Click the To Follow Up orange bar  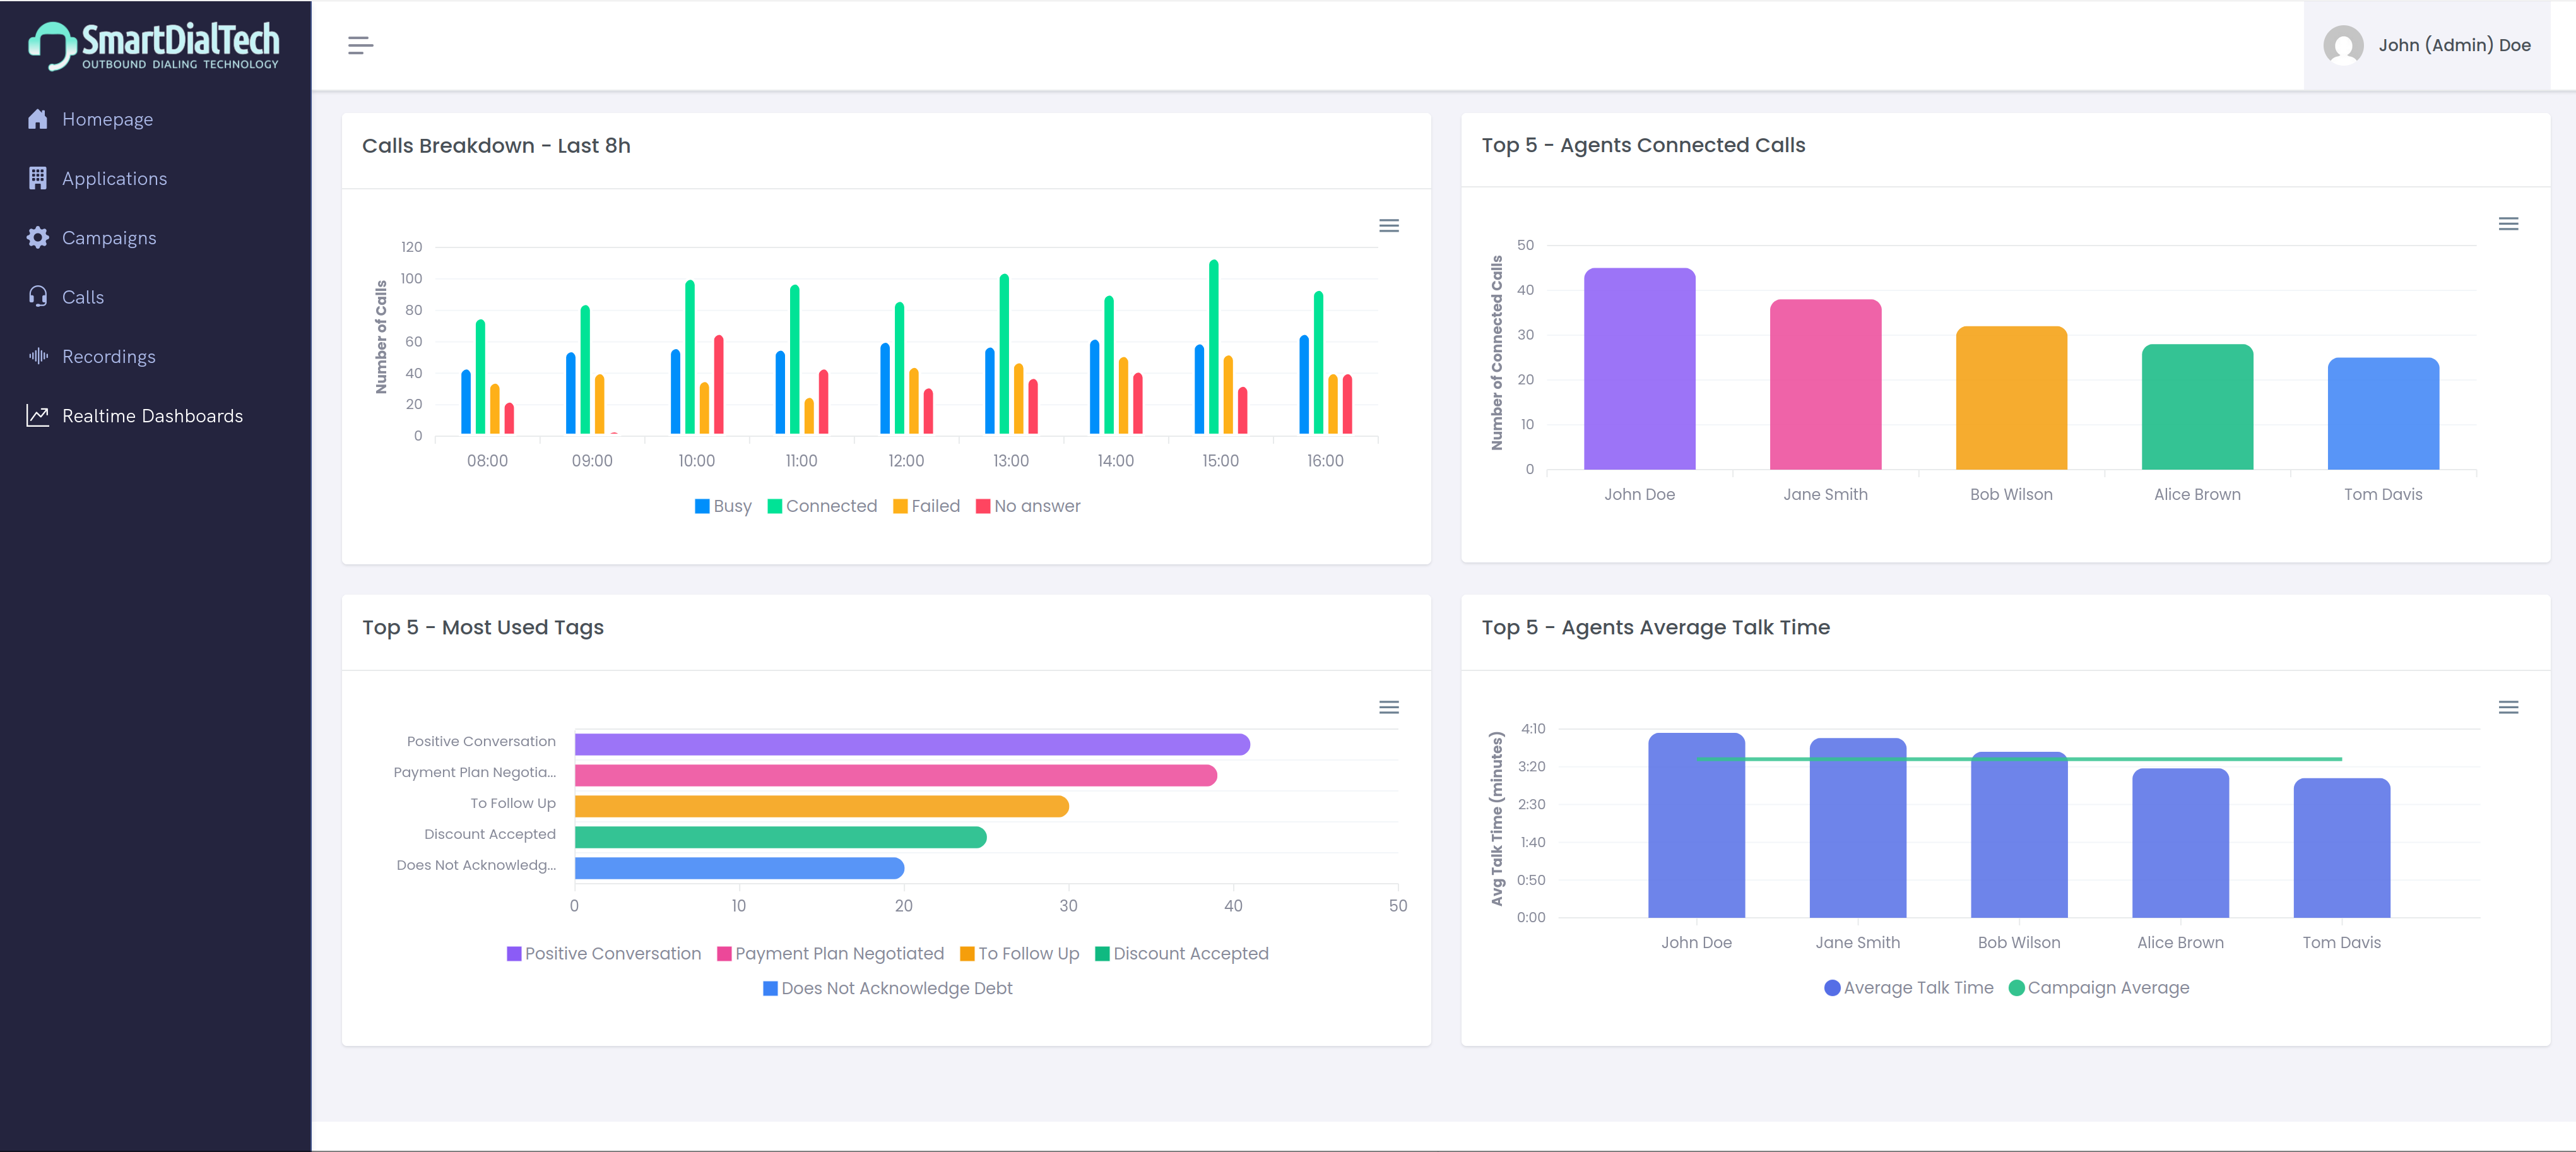click(x=822, y=806)
